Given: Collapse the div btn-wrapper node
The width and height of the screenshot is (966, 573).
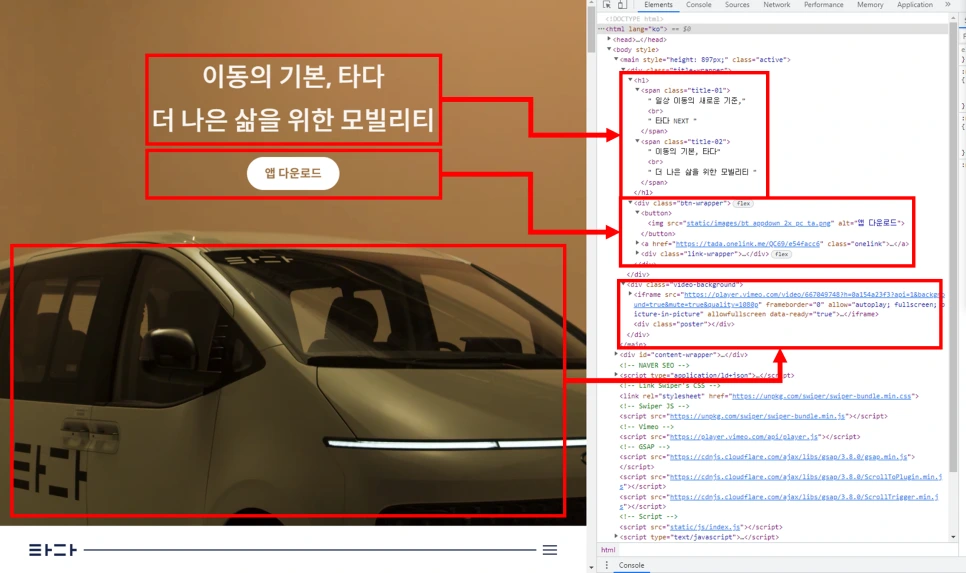Looking at the screenshot, I should (630, 203).
